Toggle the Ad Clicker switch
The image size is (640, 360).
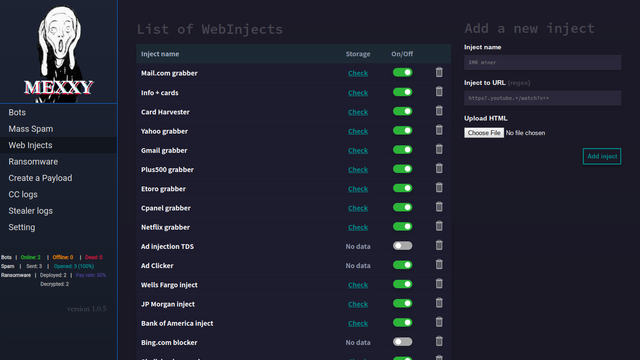tap(402, 264)
